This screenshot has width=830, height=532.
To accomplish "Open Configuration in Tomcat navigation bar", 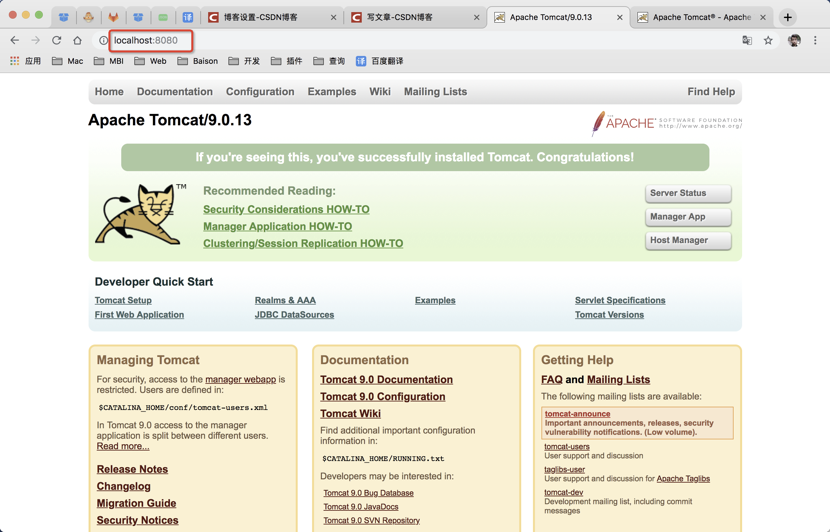I will coord(260,92).
